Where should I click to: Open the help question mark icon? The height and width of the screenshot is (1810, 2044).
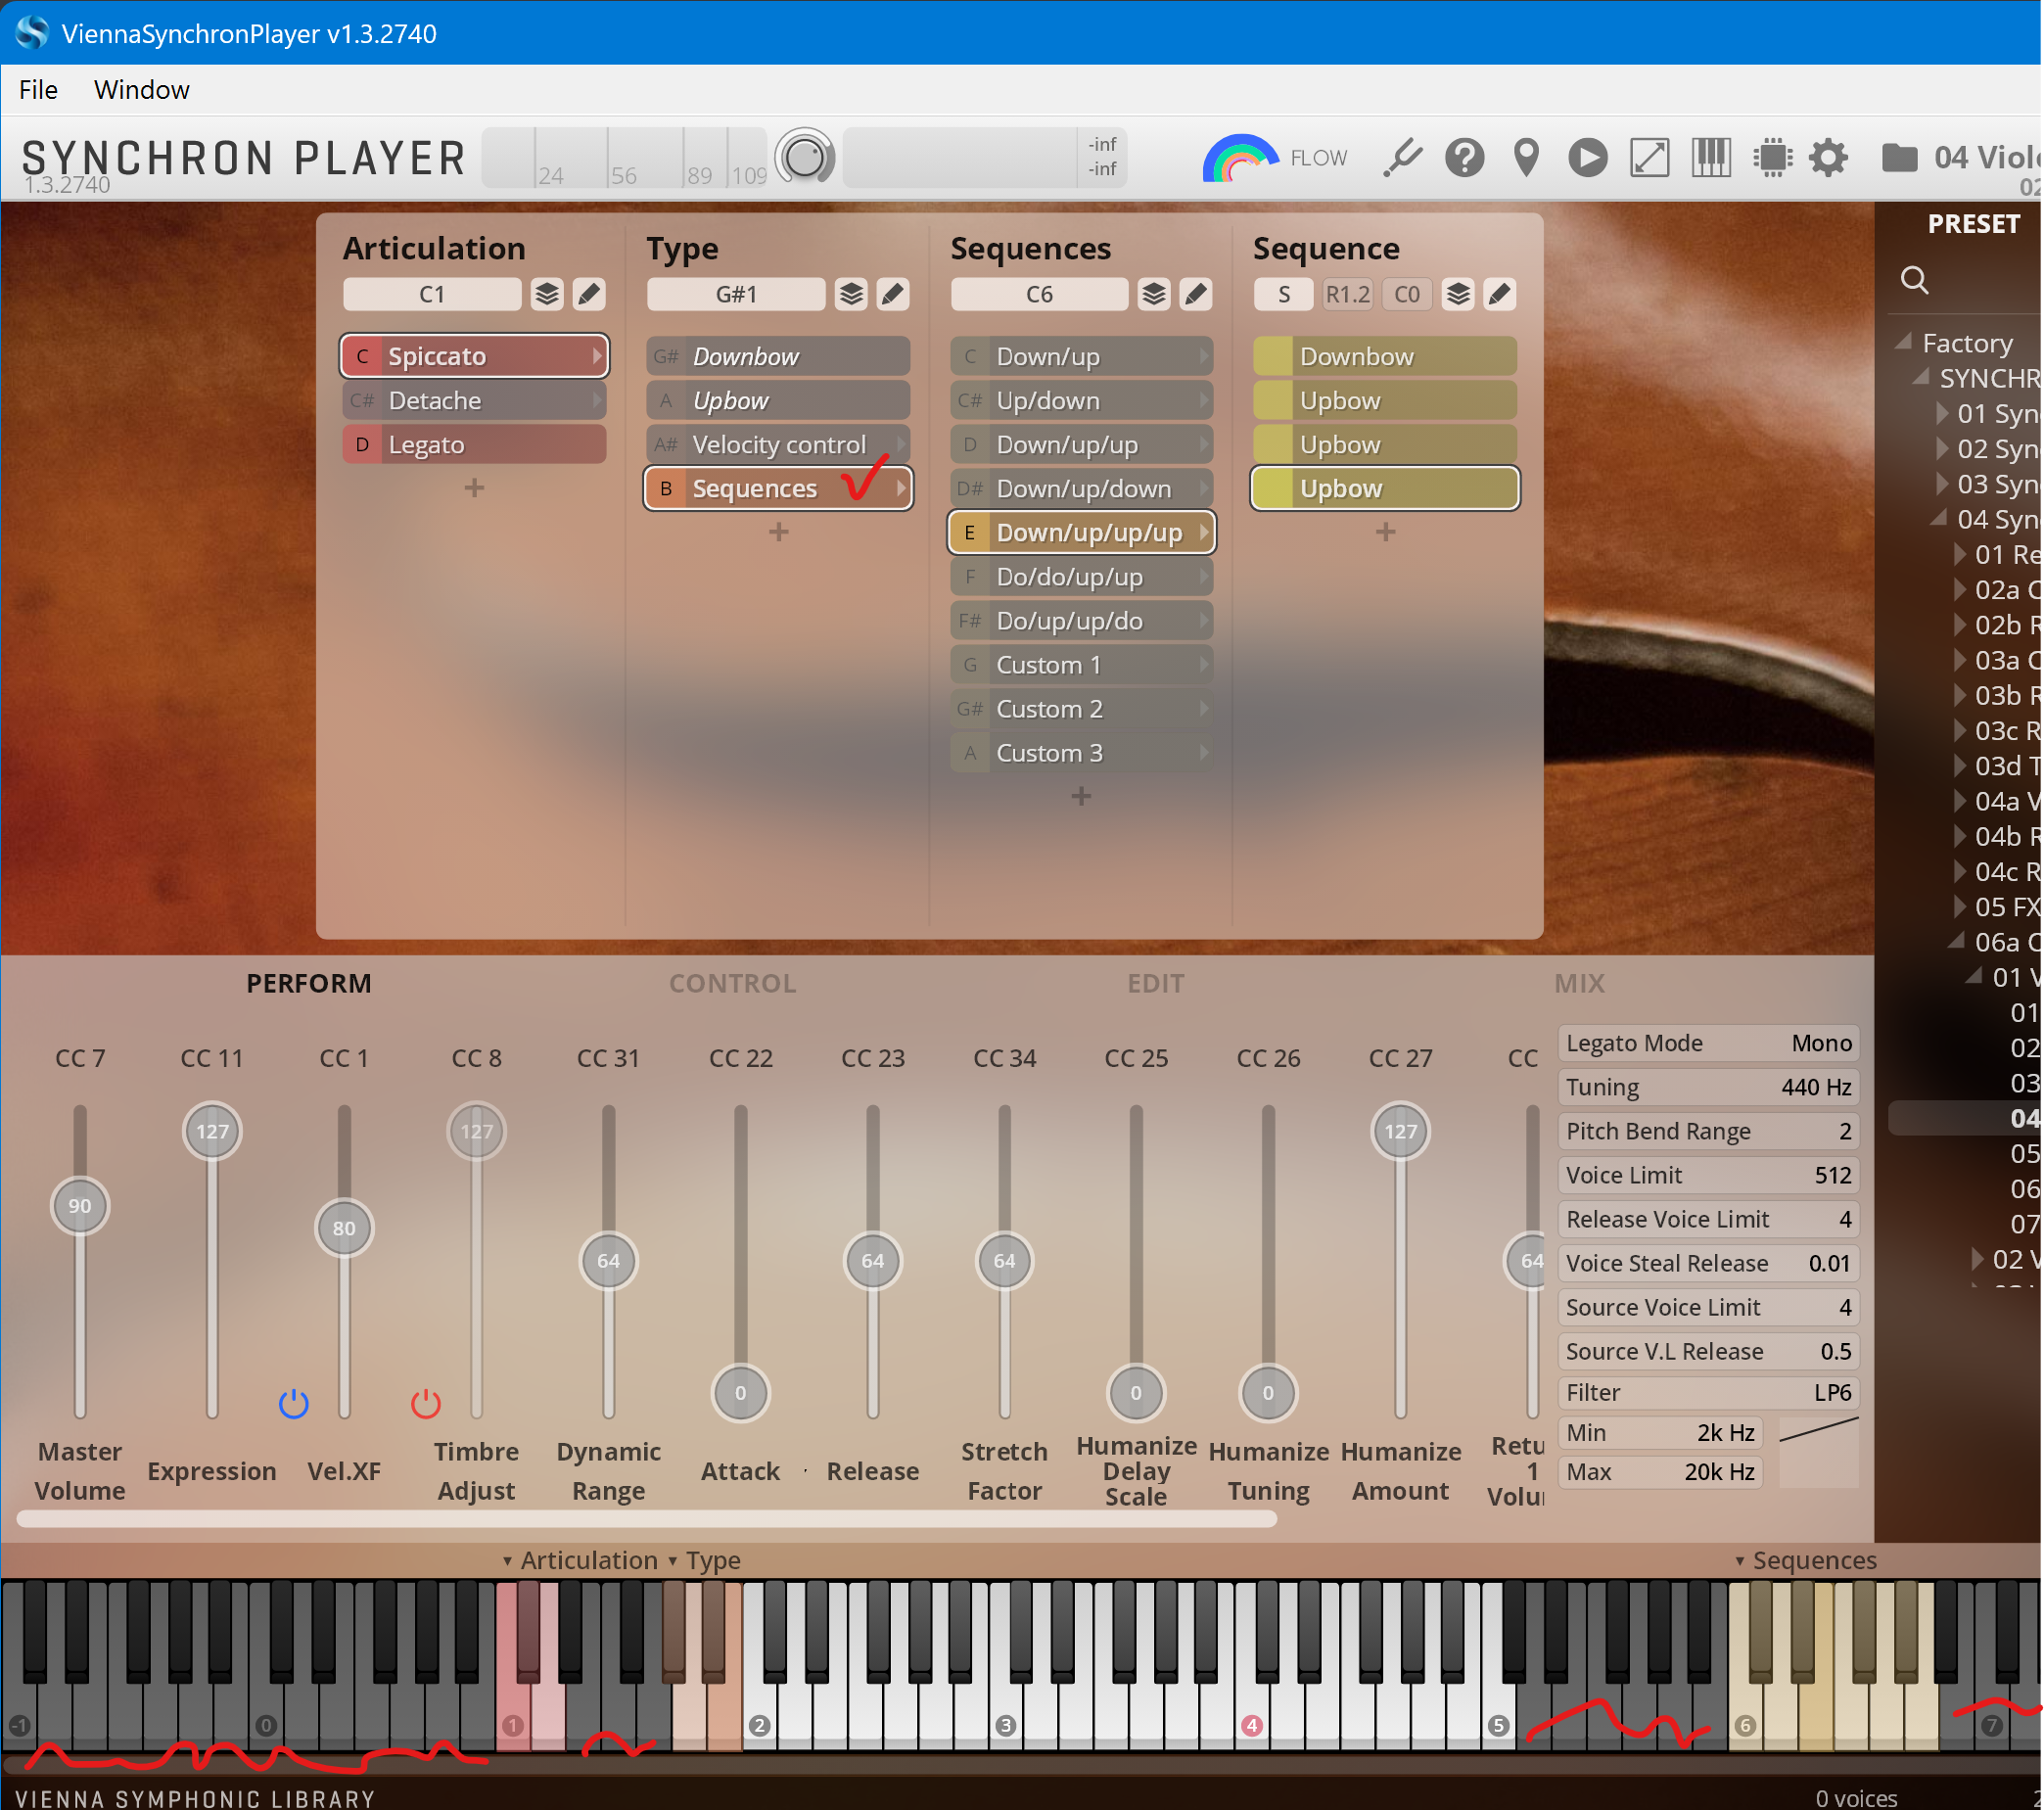[x=1464, y=158]
